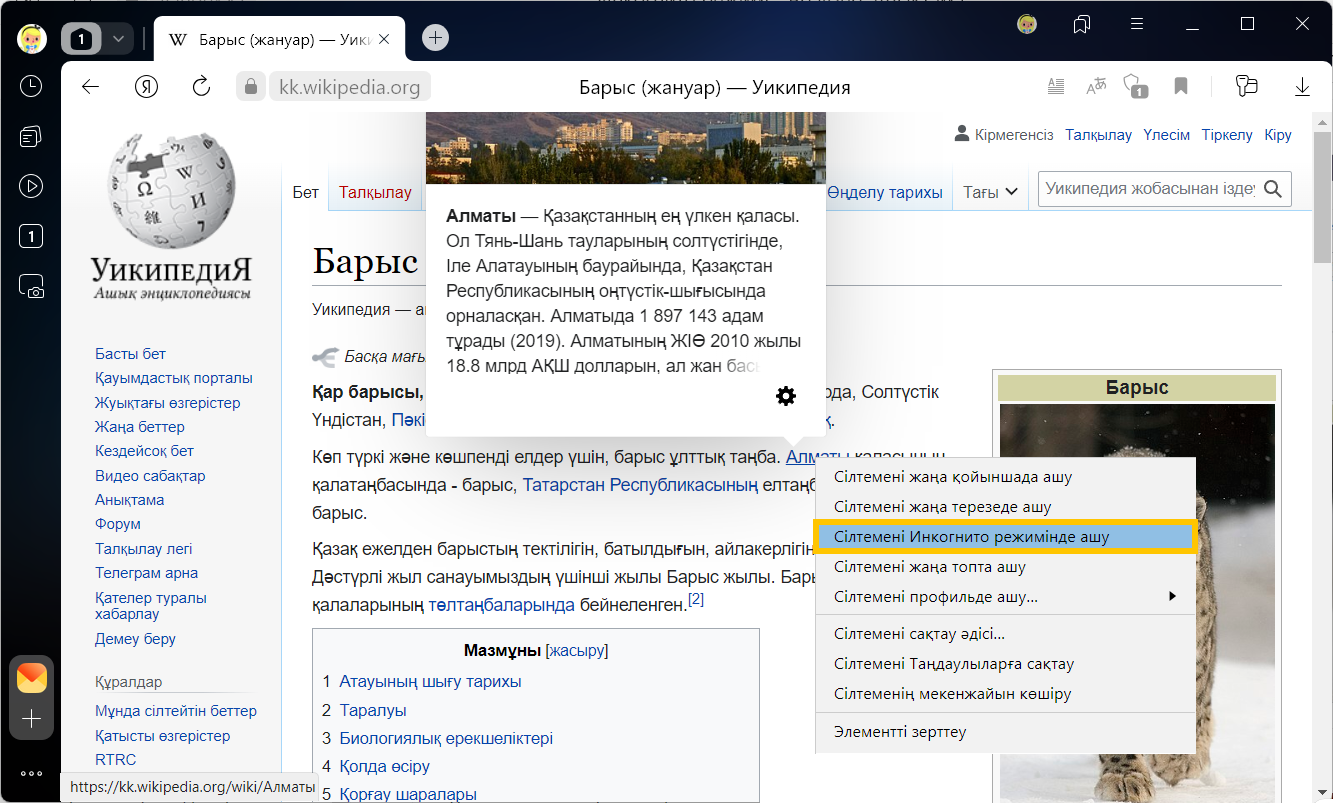Switch to the Бет tab
The height and width of the screenshot is (803, 1333).
pos(306,193)
